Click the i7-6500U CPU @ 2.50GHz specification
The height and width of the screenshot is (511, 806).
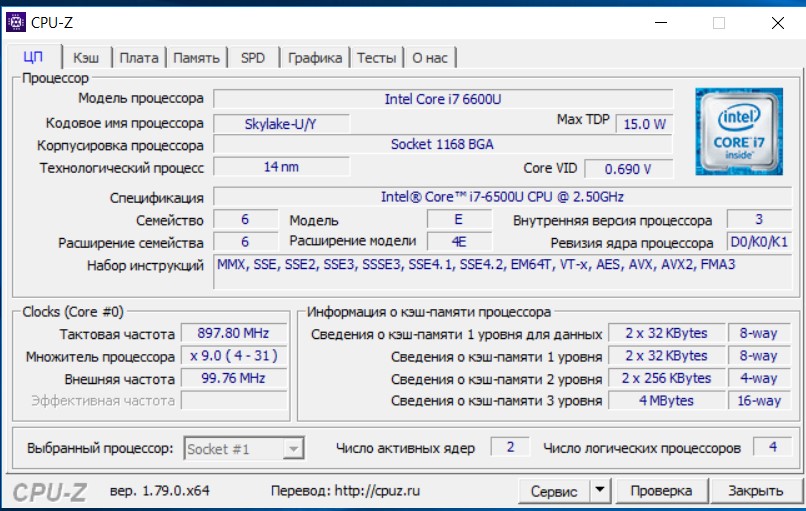(502, 197)
